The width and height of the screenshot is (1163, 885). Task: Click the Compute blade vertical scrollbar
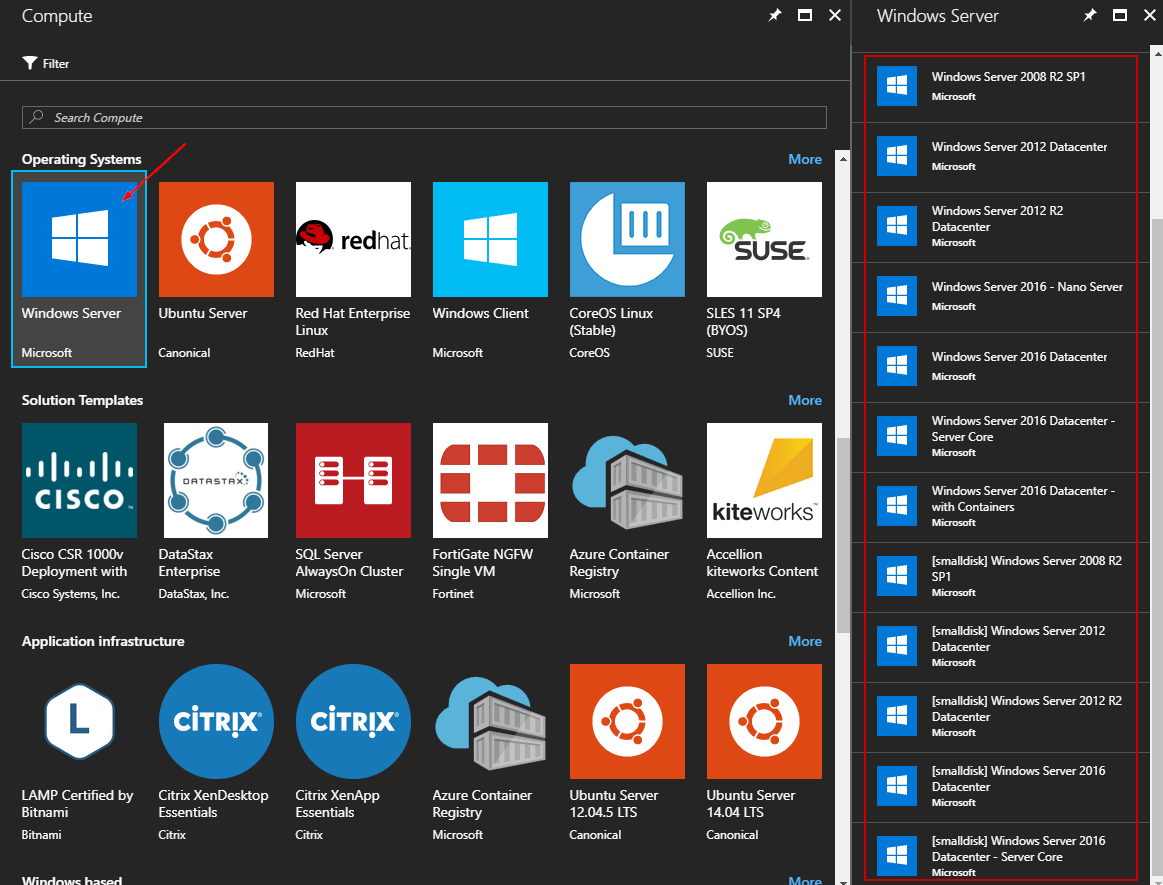pos(843,534)
